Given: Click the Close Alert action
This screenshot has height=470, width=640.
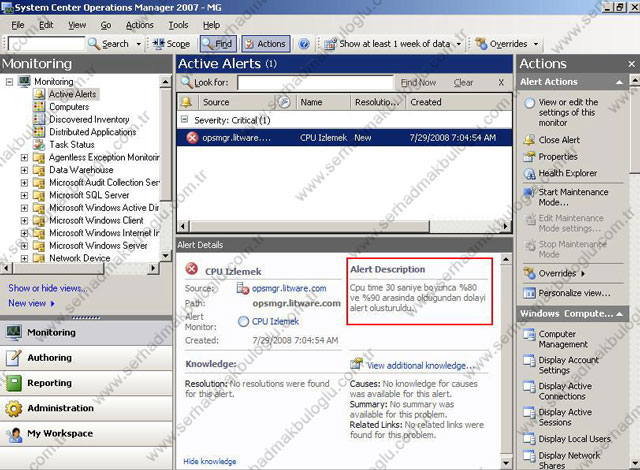Looking at the screenshot, I should (x=559, y=140).
